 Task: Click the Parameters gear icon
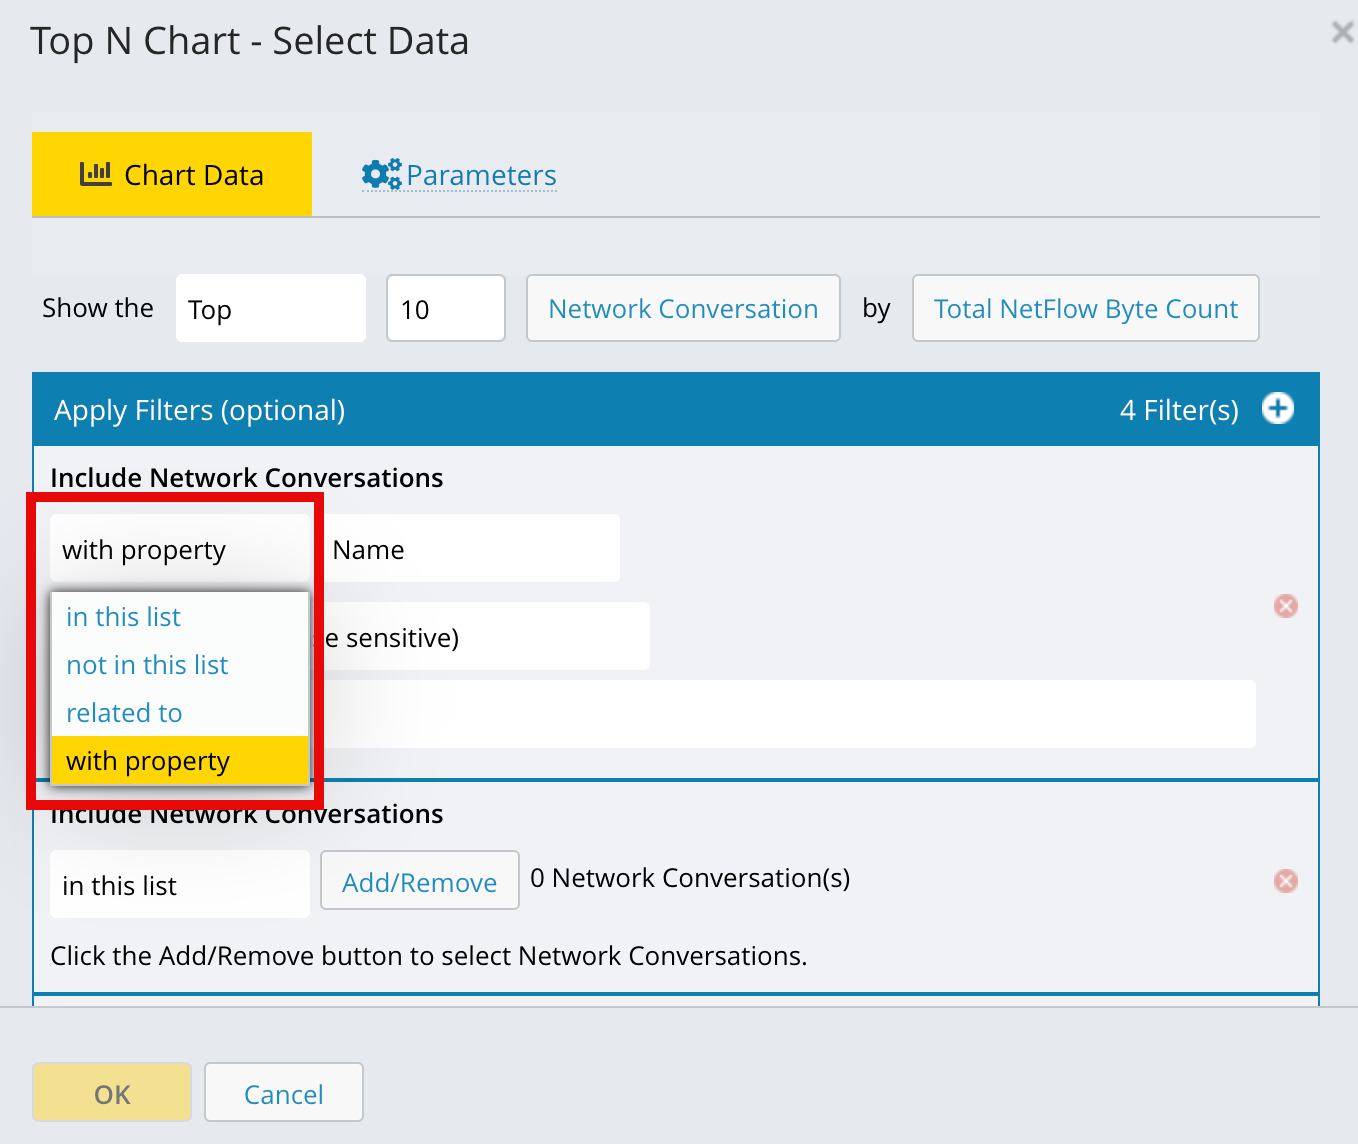(x=380, y=174)
